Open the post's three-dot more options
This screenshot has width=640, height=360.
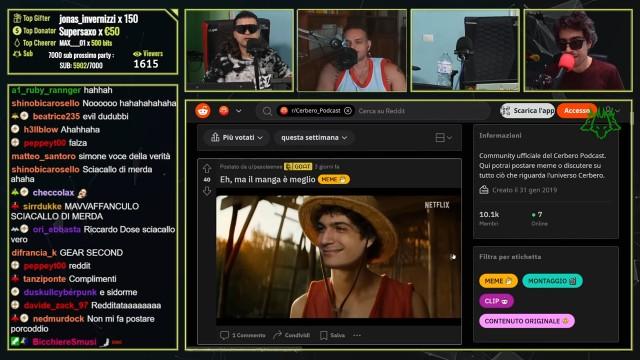(357, 335)
